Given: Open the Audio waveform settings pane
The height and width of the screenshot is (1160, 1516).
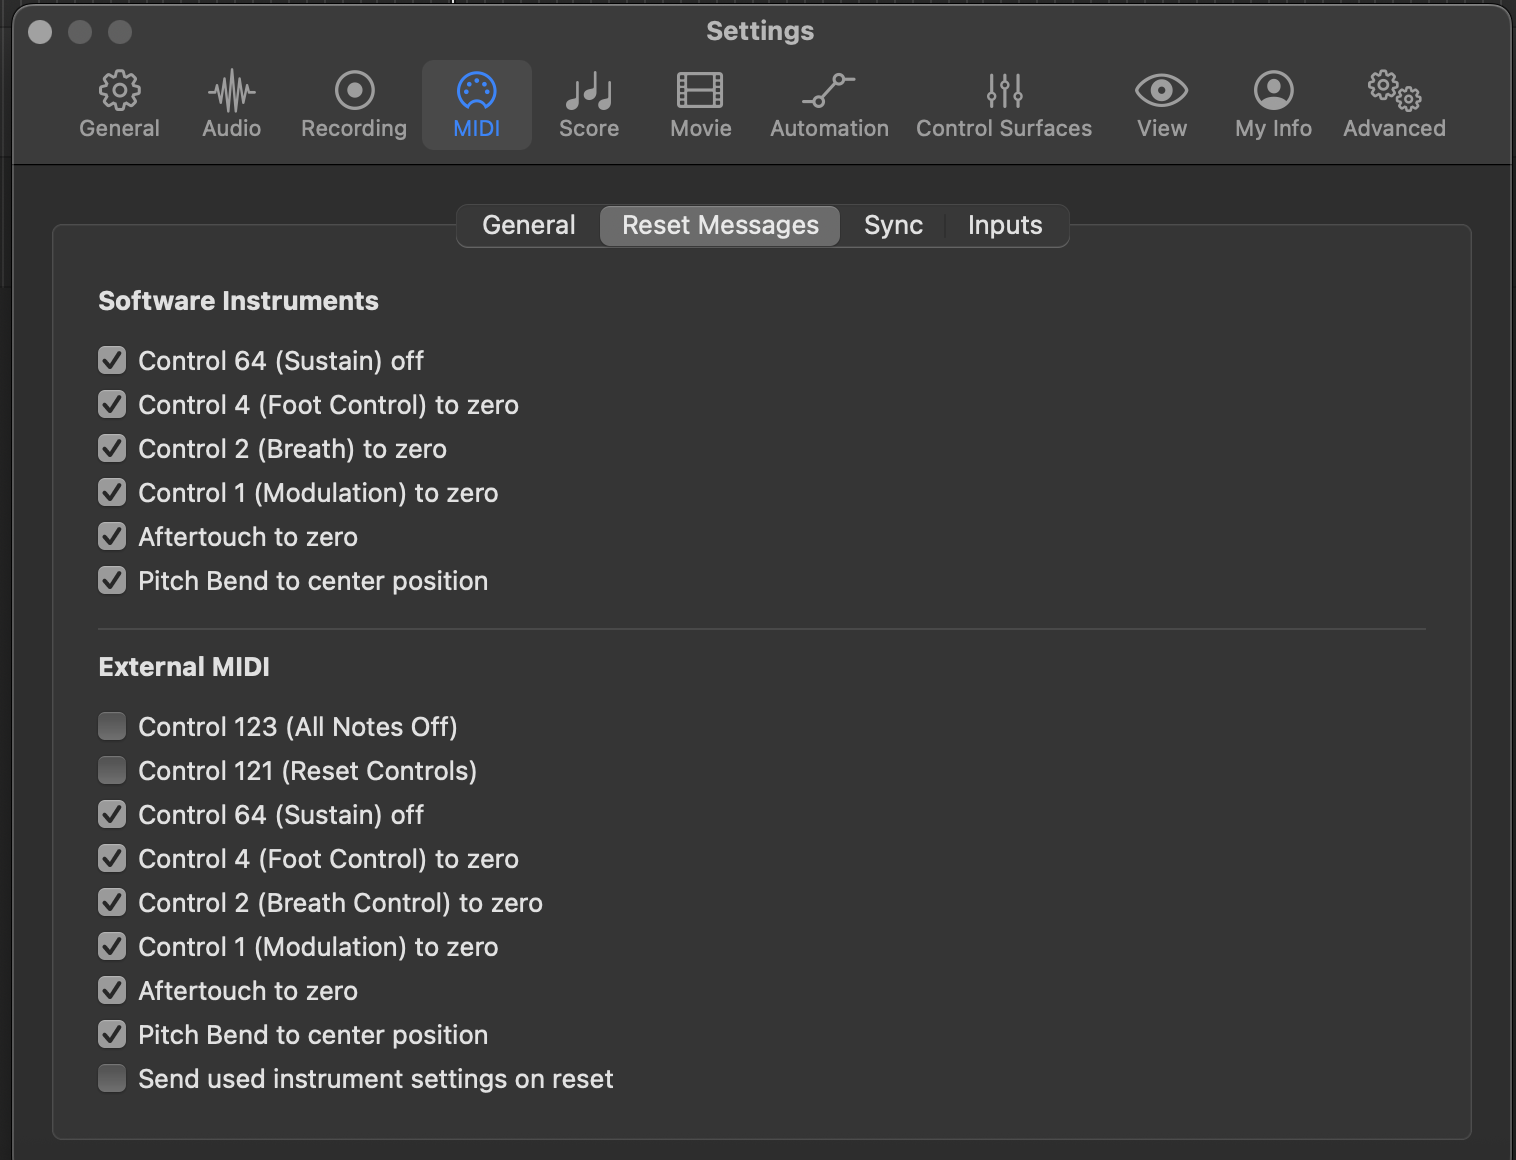Looking at the screenshot, I should coord(231,104).
